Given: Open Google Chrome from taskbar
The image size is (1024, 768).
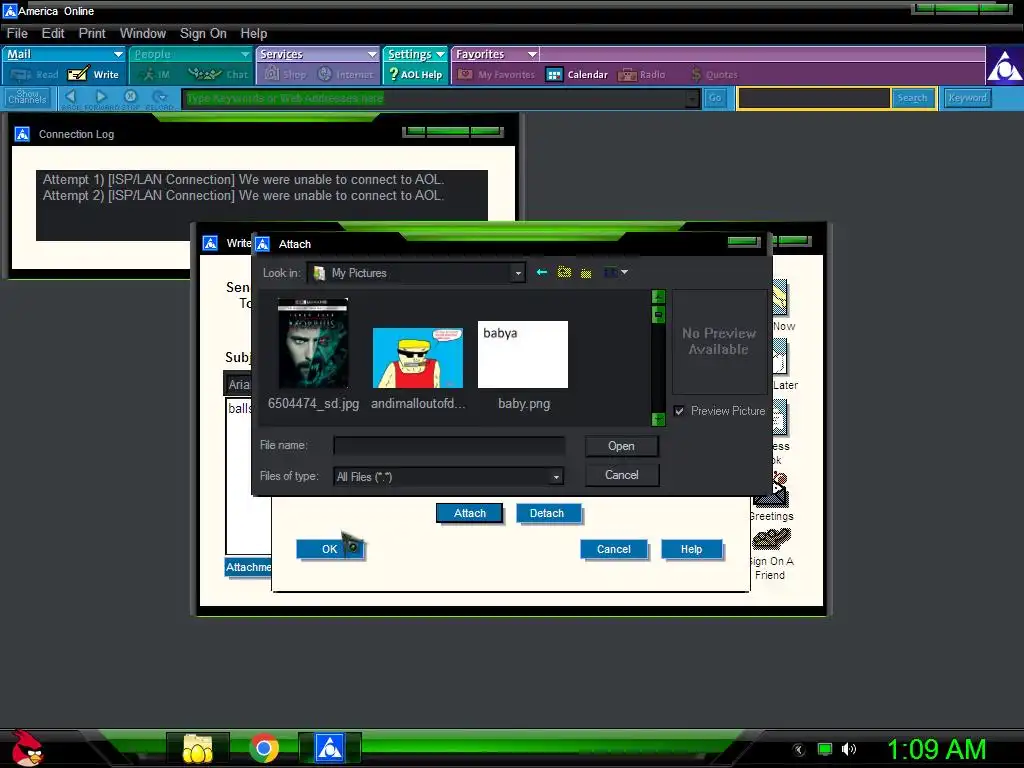Looking at the screenshot, I should click(264, 748).
